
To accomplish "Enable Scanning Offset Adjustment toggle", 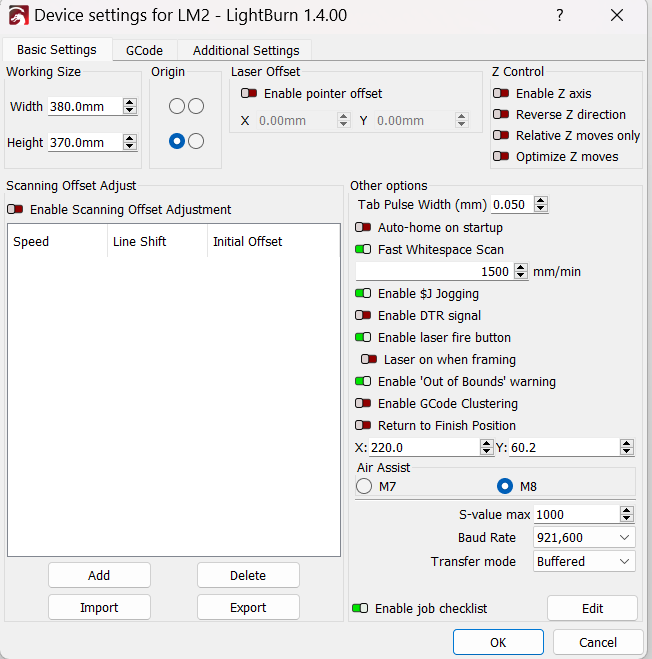I will click(x=15, y=209).
